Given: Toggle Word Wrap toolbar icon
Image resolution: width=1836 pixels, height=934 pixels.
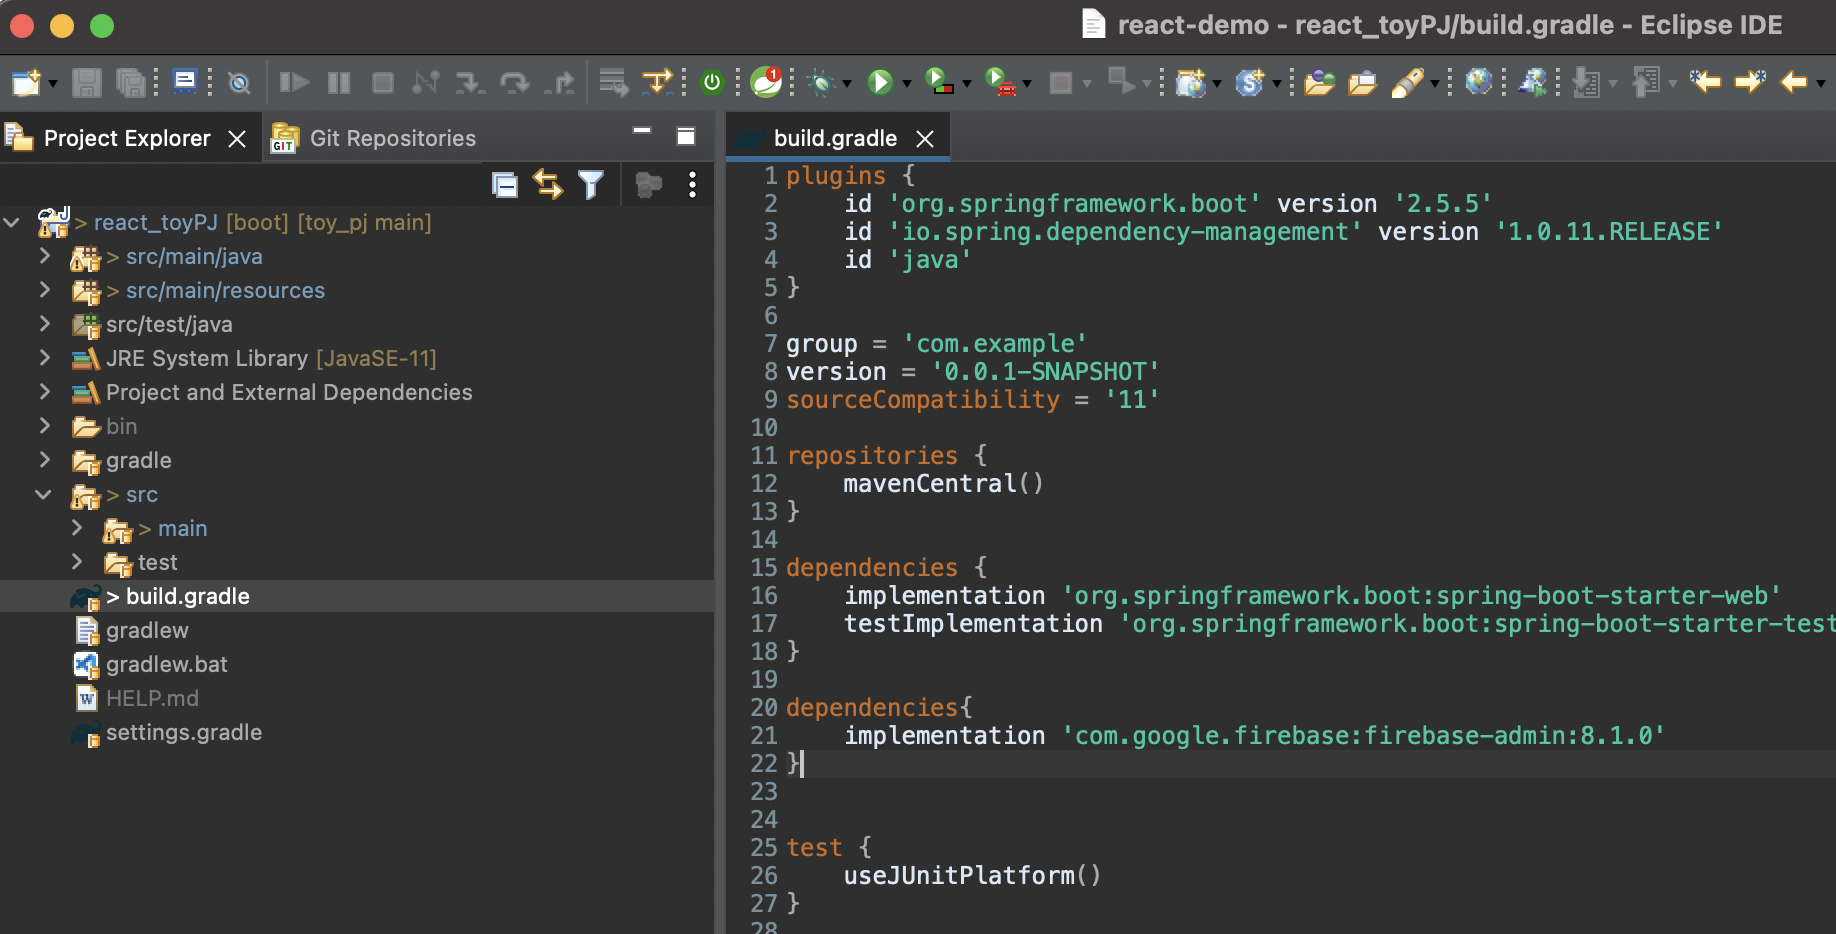Looking at the screenshot, I should coord(612,82).
